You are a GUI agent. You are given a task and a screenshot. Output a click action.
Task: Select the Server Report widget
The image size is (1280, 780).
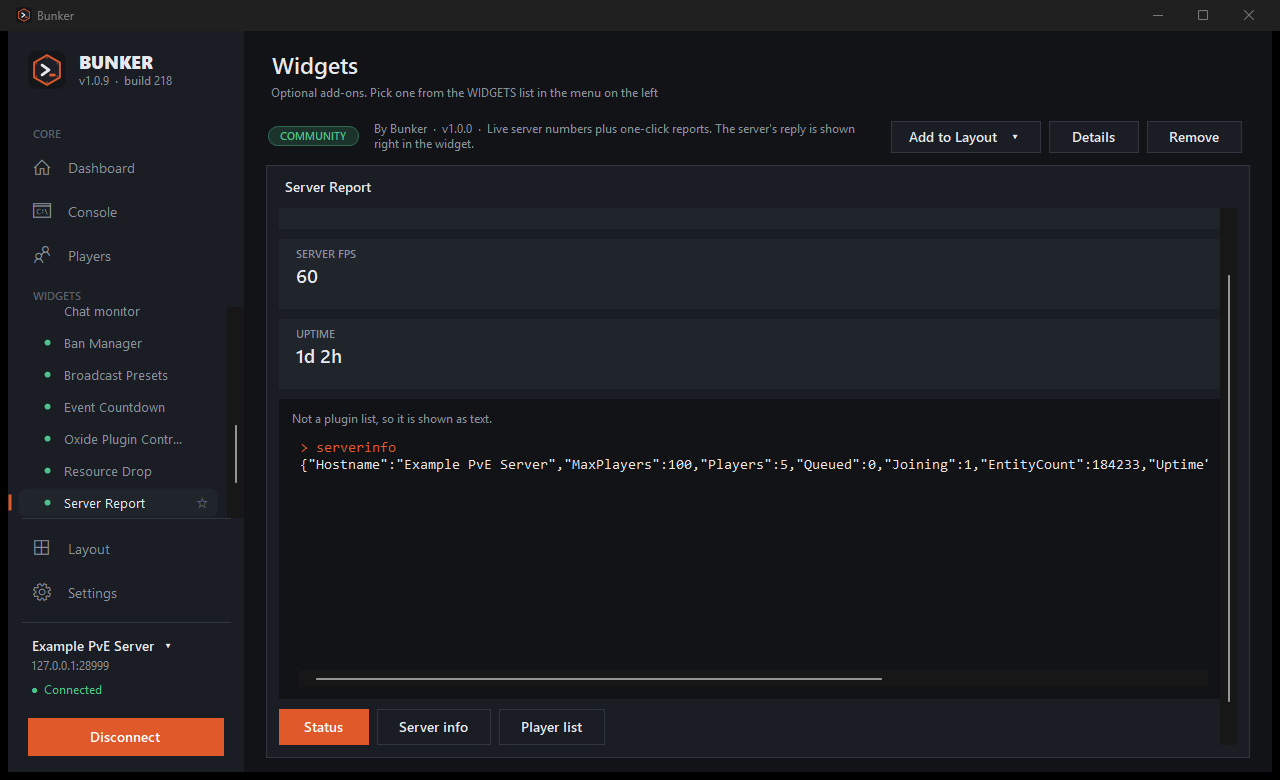[118, 503]
